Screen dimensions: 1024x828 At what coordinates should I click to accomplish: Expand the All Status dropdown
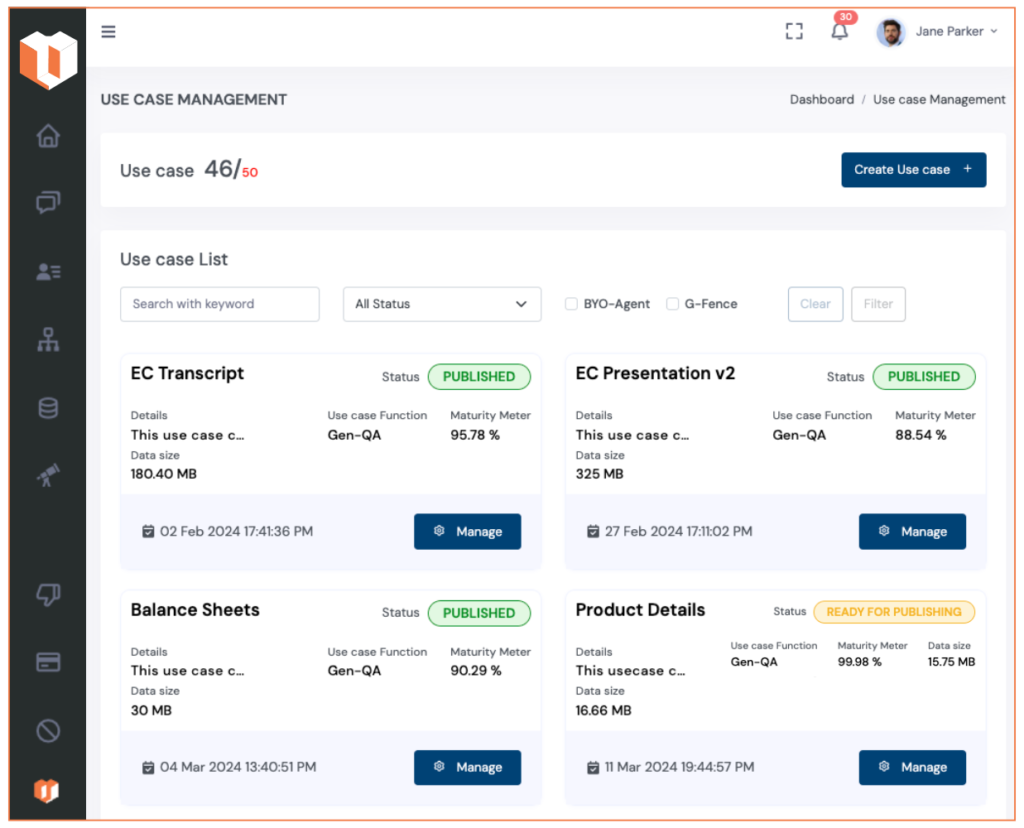[x=441, y=304]
